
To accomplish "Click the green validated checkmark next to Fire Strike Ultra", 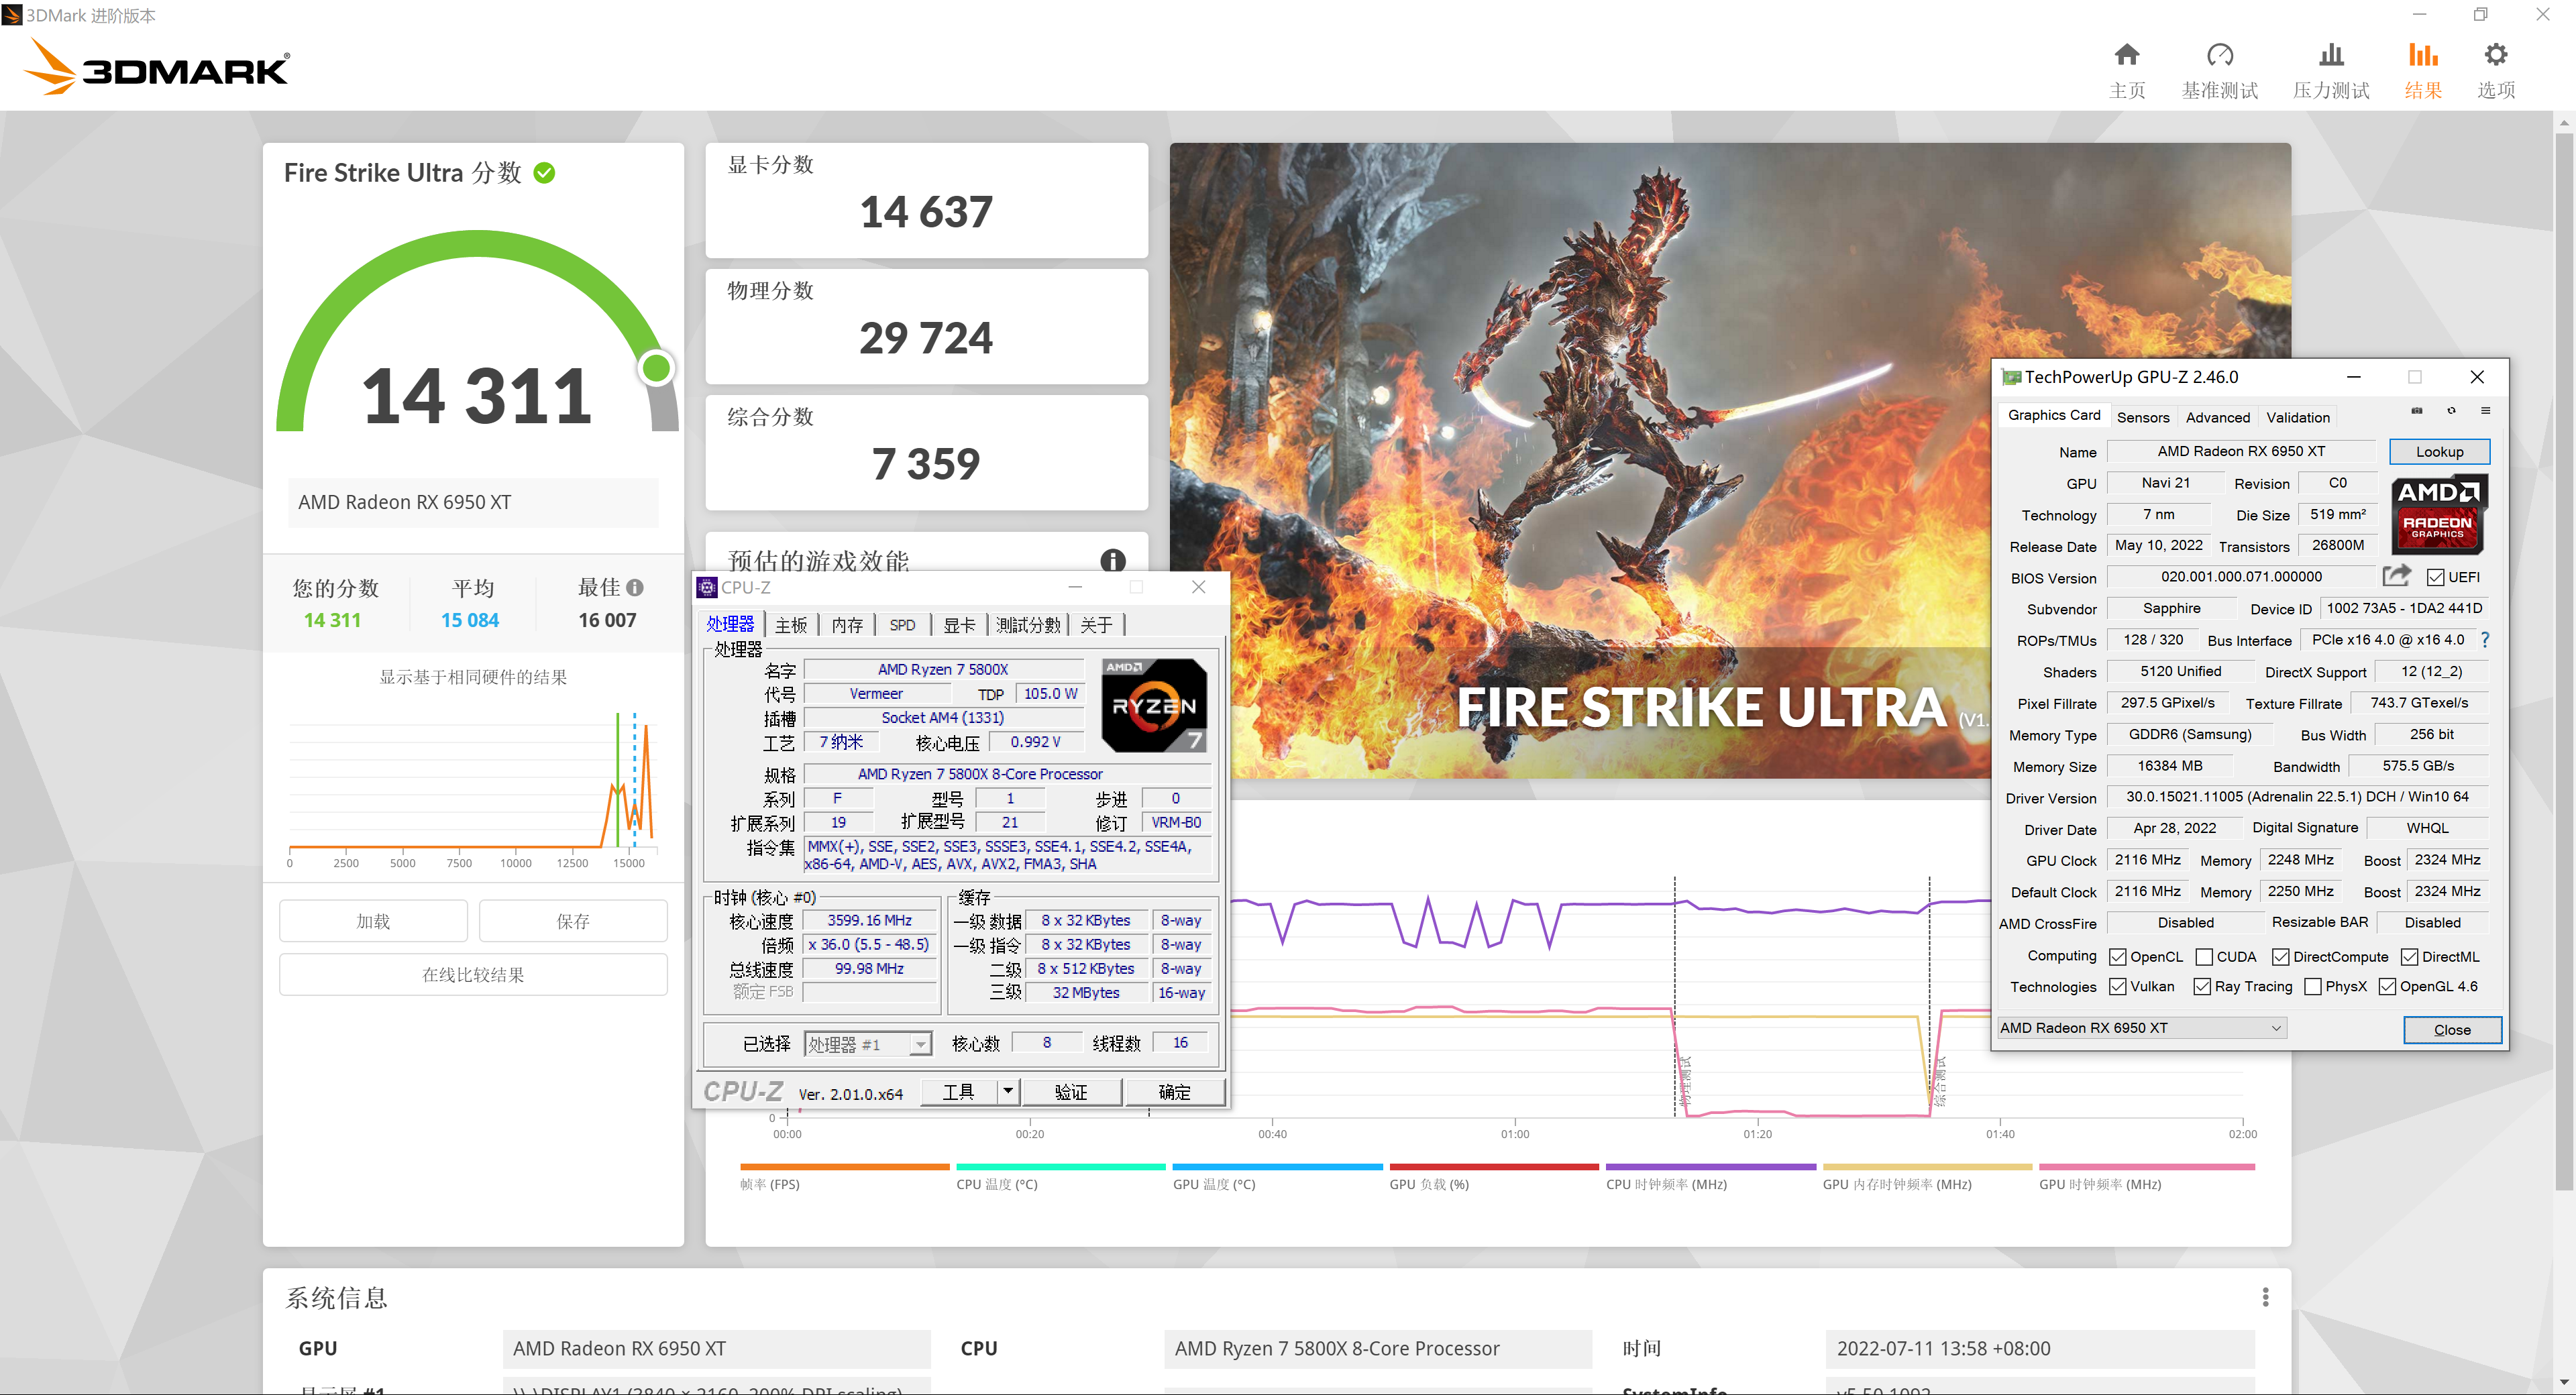I will tap(544, 173).
